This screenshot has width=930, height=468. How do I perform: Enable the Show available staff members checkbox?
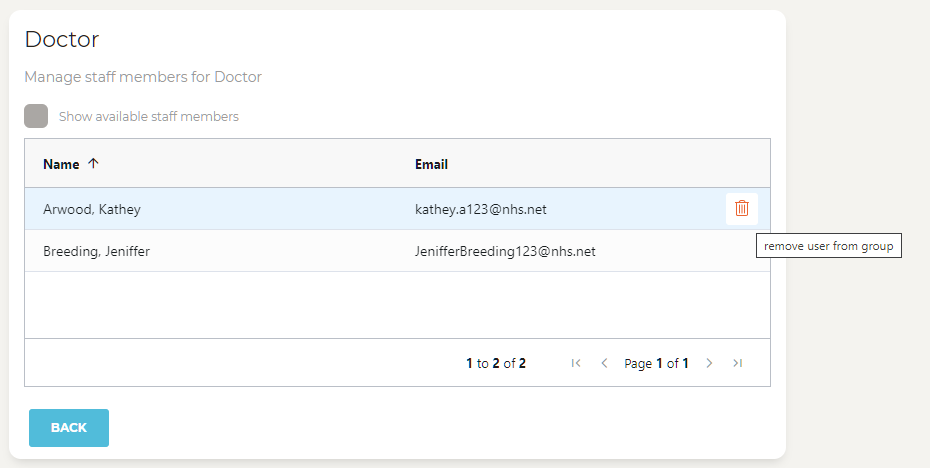click(x=36, y=116)
